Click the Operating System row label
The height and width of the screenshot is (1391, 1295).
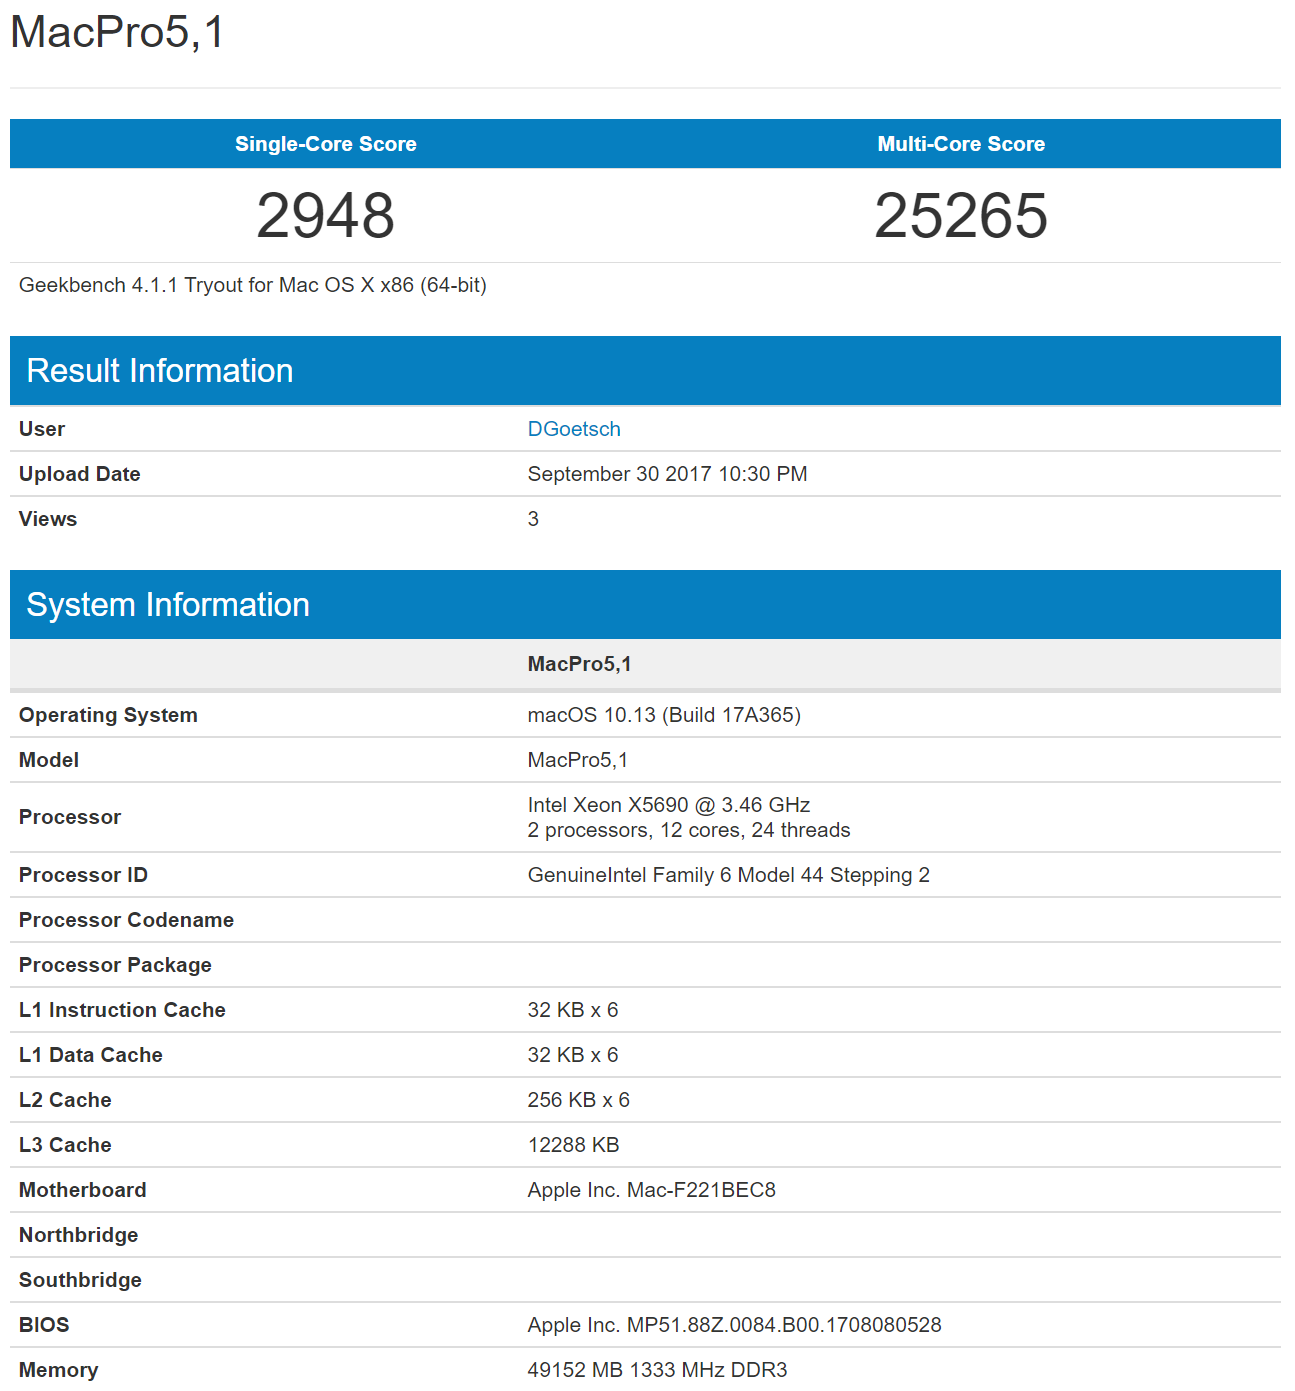click(x=108, y=715)
